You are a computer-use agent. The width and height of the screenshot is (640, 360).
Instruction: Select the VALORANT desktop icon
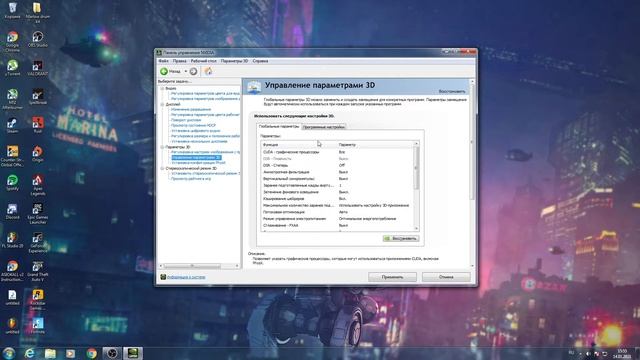click(38, 68)
